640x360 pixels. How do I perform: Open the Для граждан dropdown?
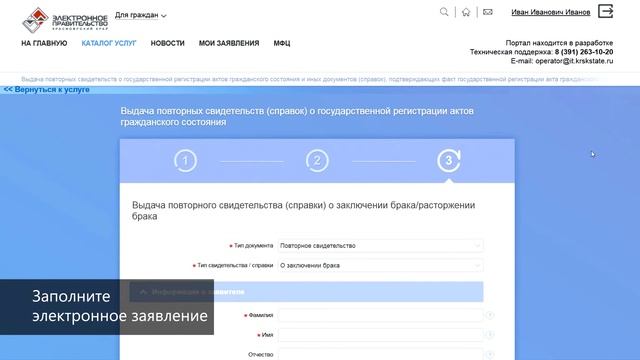tap(140, 15)
